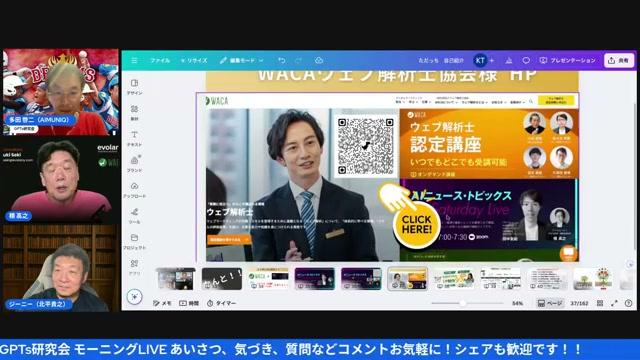The image size is (640, 360).
Task: Click the 37/162 page counter
Action: click(579, 303)
